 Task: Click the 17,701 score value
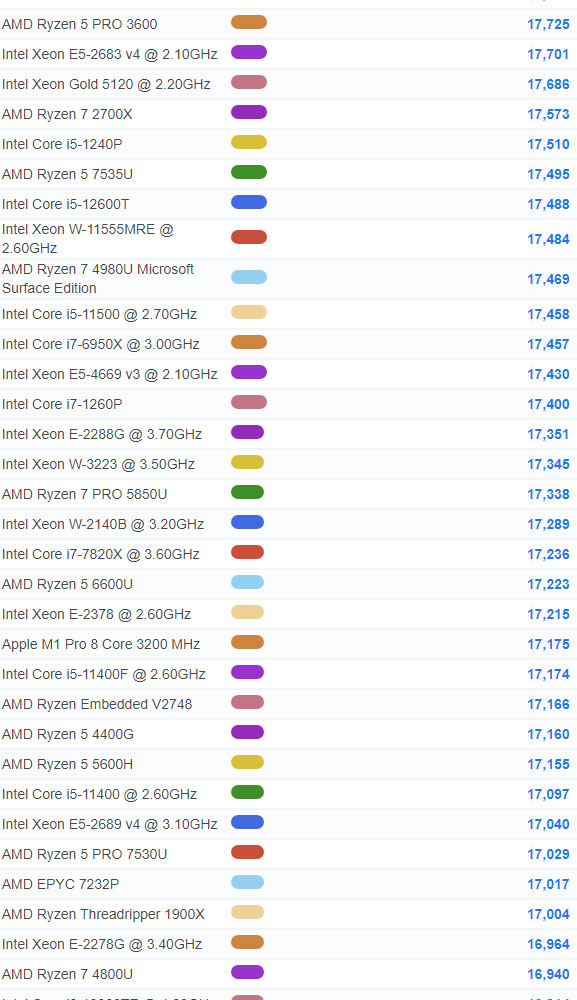pos(548,54)
